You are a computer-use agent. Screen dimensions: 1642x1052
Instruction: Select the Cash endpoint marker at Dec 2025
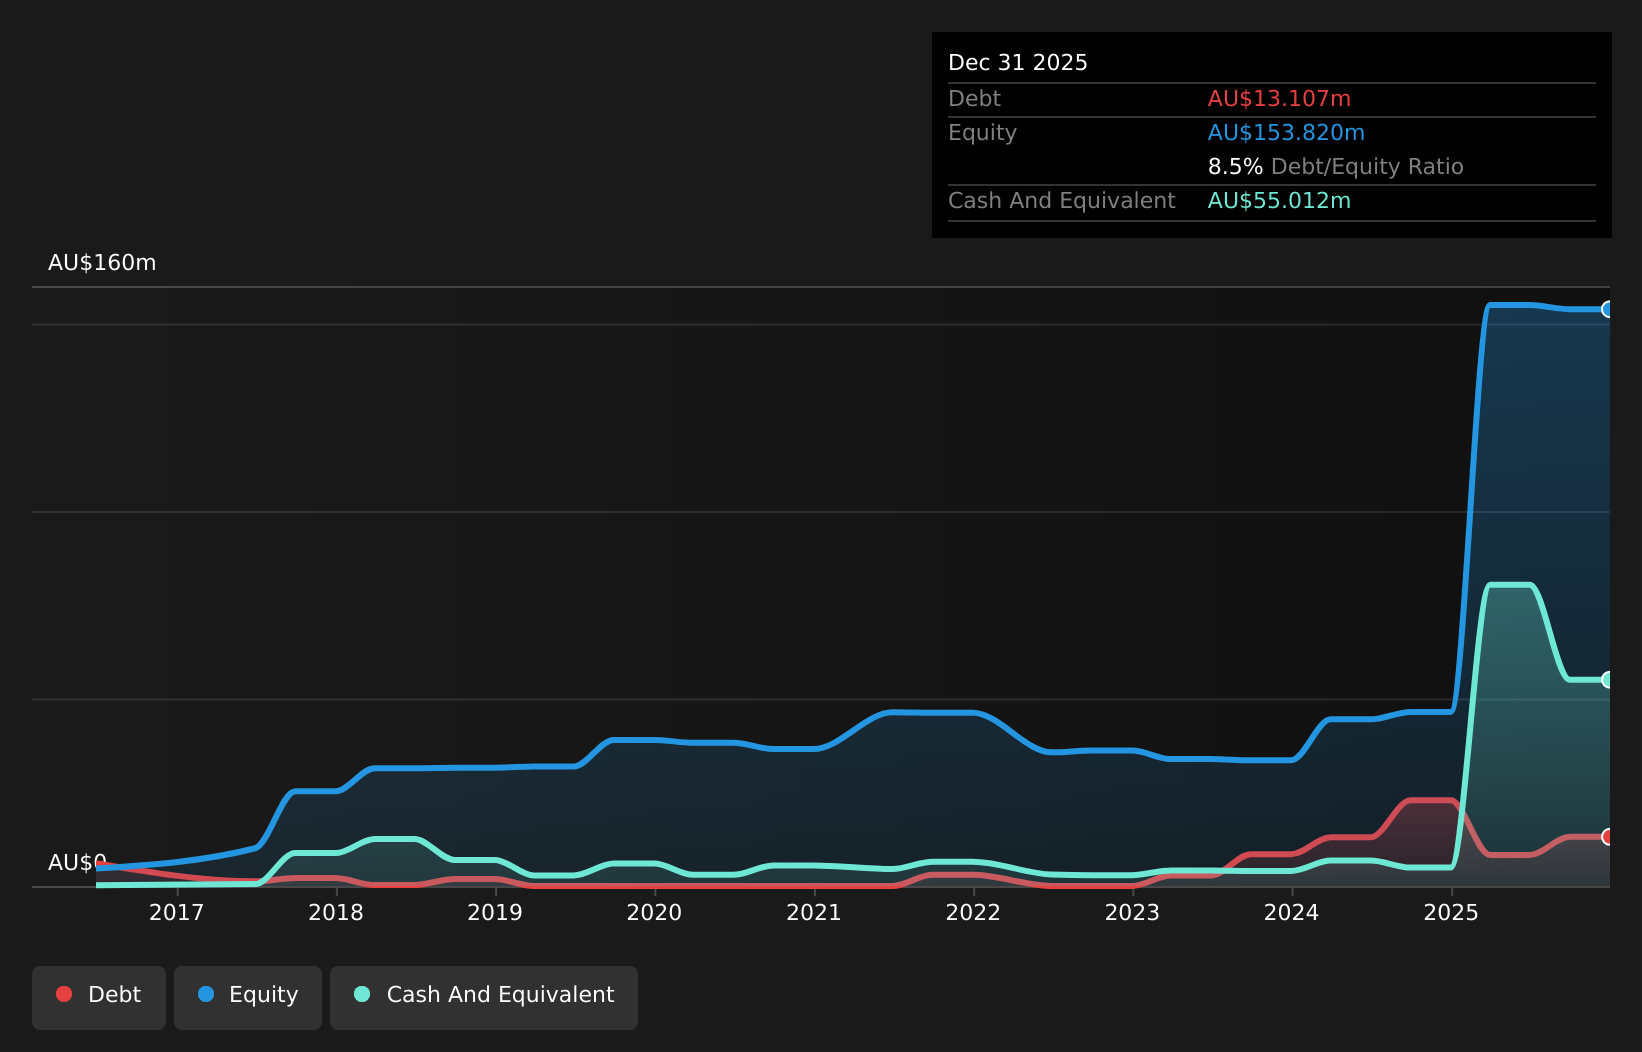tap(1608, 680)
